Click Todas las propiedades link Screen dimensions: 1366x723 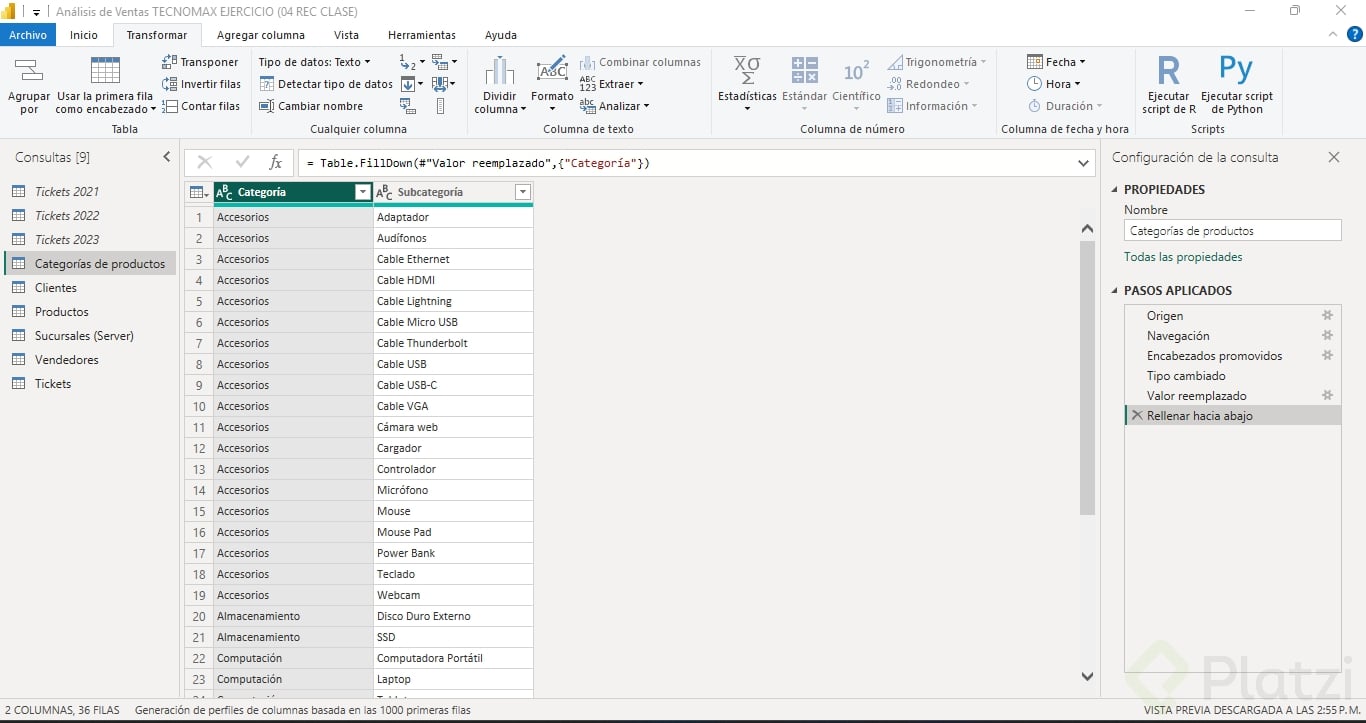(1183, 257)
